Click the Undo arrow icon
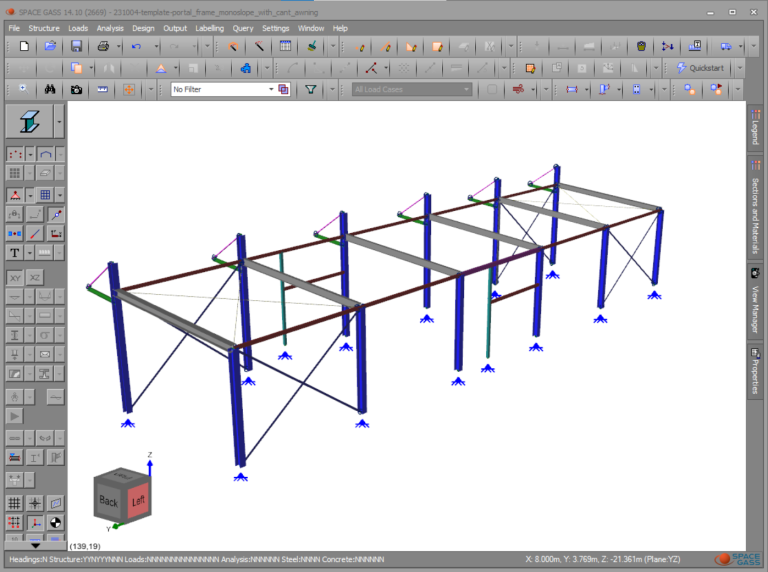 coord(137,46)
